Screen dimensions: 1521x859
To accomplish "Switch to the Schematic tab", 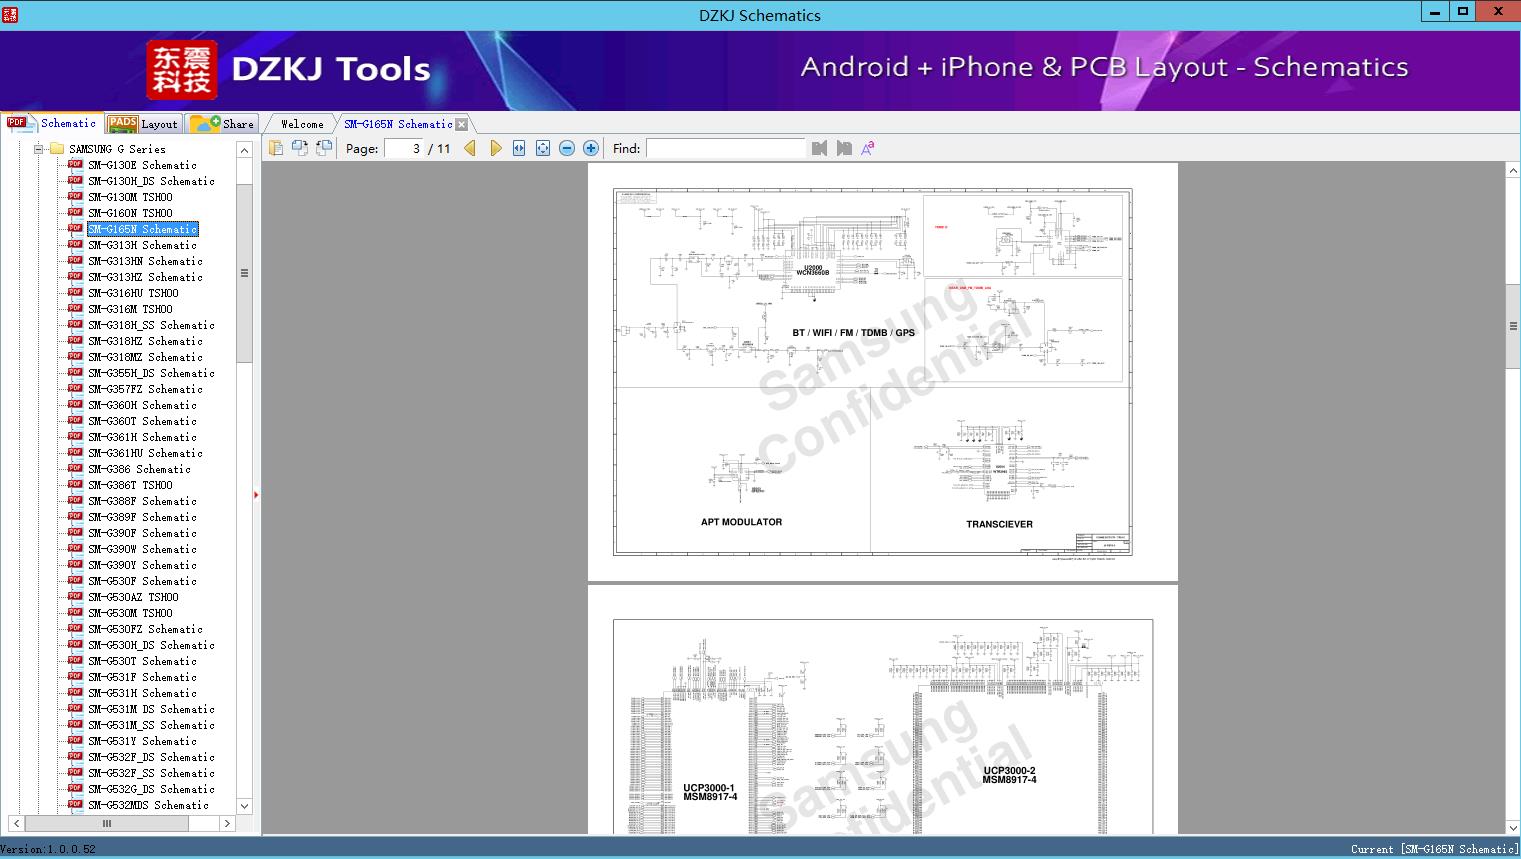I will [52, 123].
